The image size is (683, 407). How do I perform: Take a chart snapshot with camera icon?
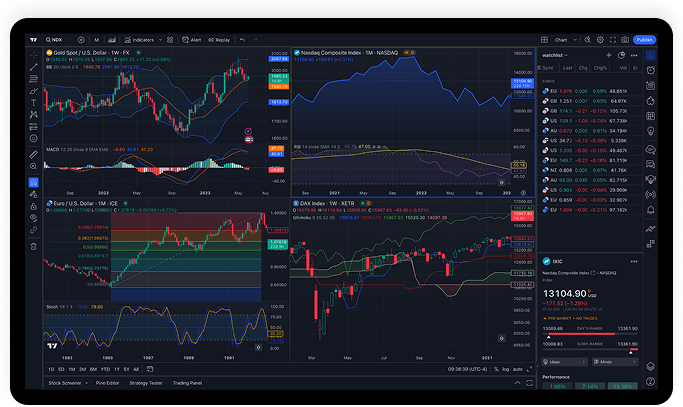coord(625,40)
